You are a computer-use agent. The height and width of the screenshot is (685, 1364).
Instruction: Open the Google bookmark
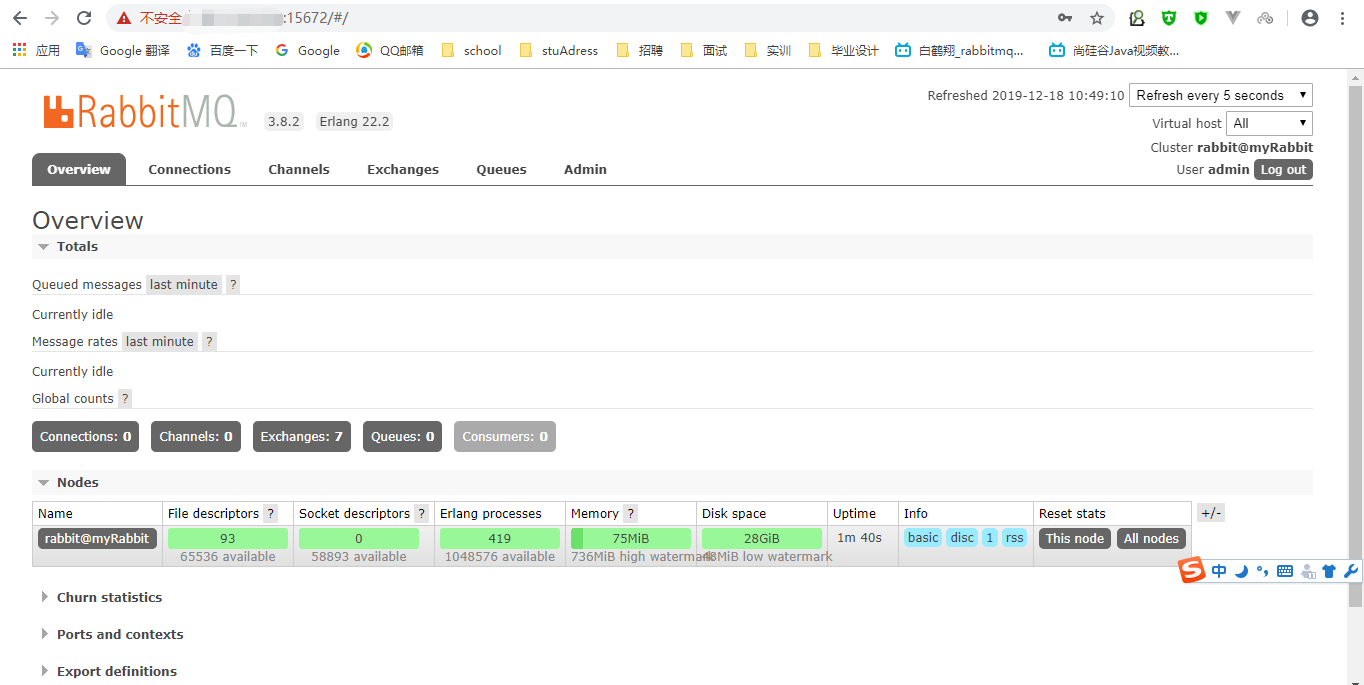(x=307, y=50)
